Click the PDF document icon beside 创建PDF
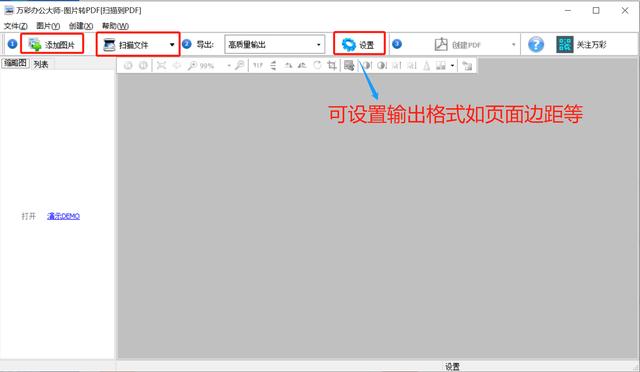 441,44
